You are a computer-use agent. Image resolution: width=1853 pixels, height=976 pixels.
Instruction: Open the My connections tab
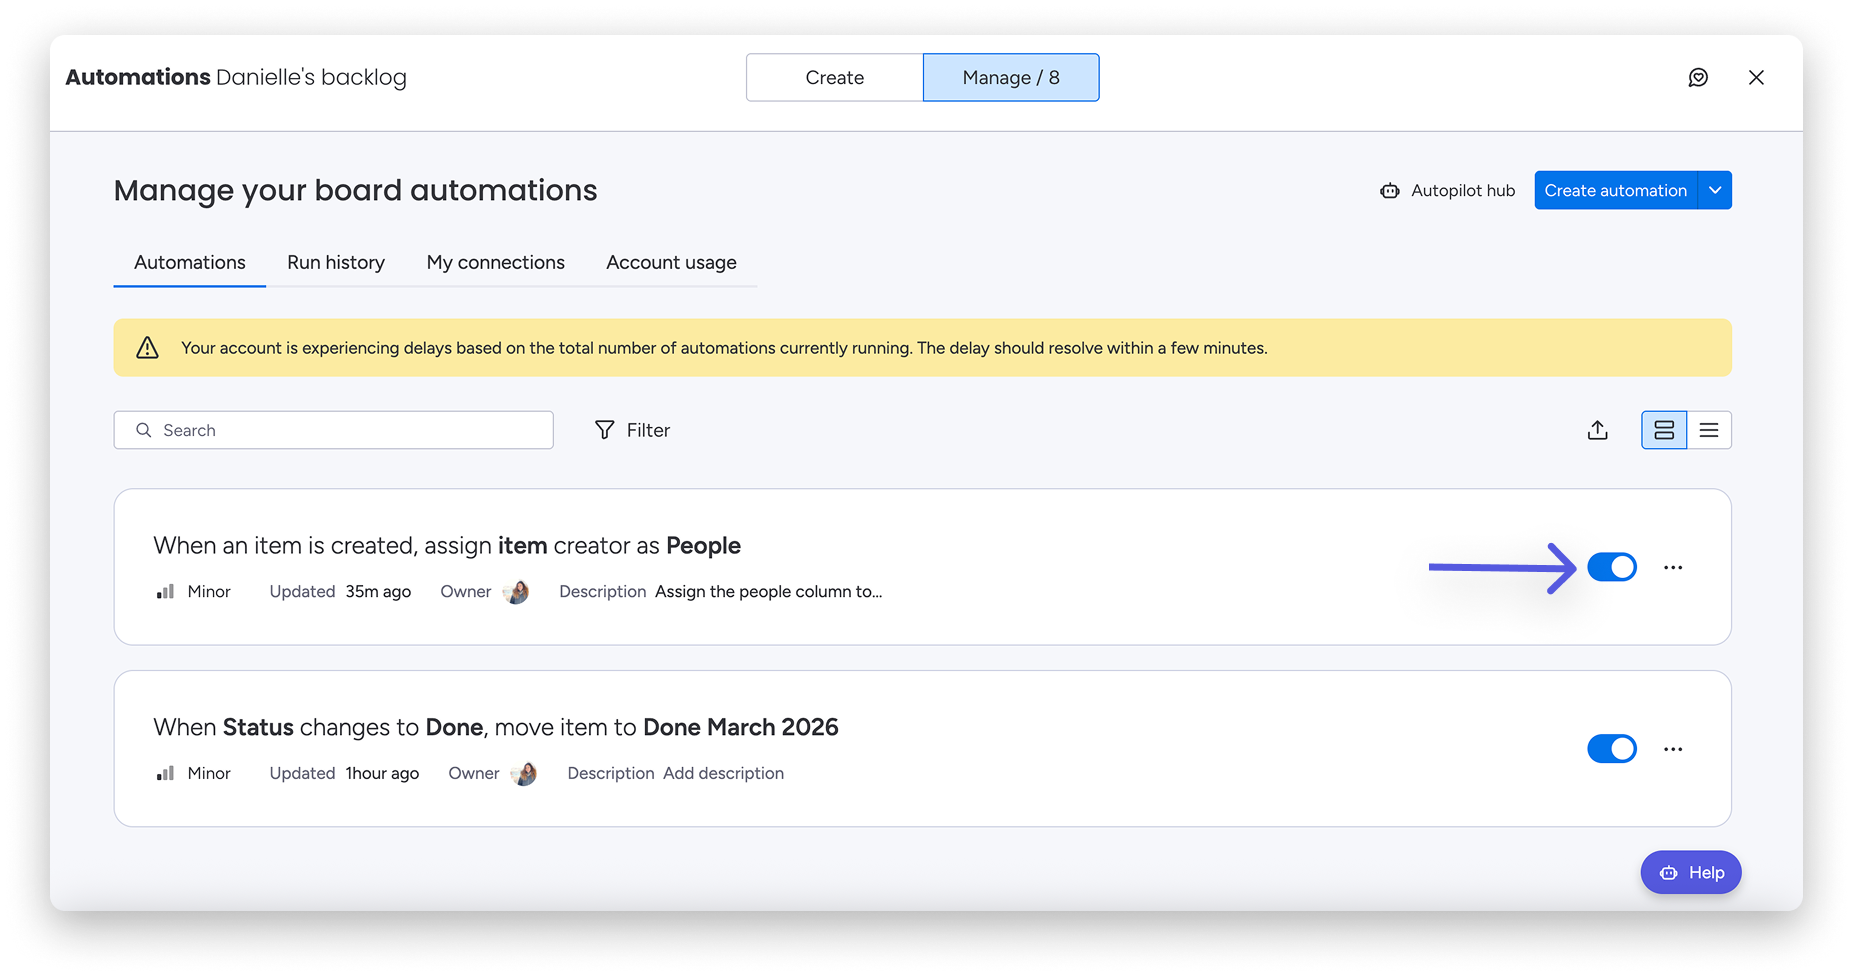click(495, 262)
